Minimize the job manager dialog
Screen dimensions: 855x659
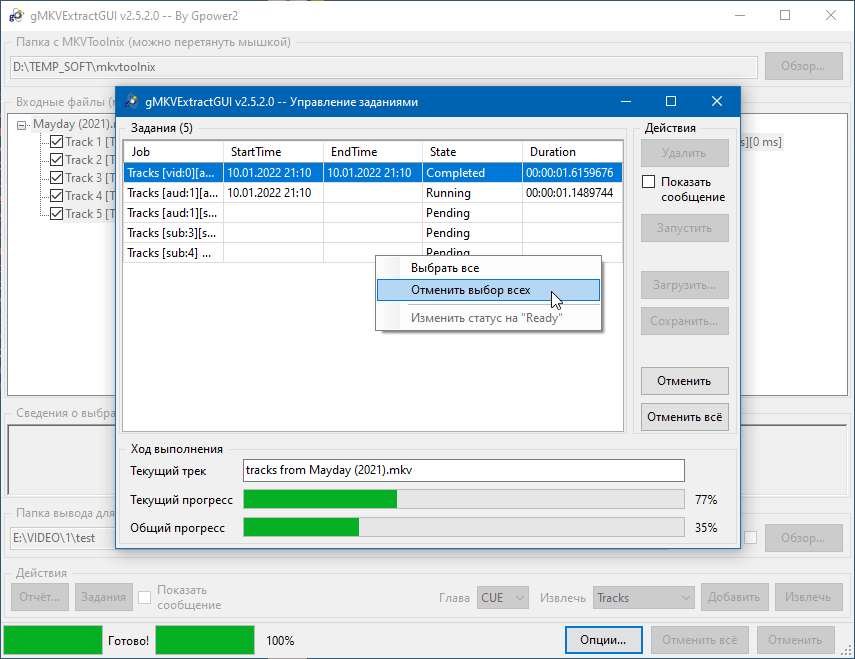[626, 101]
